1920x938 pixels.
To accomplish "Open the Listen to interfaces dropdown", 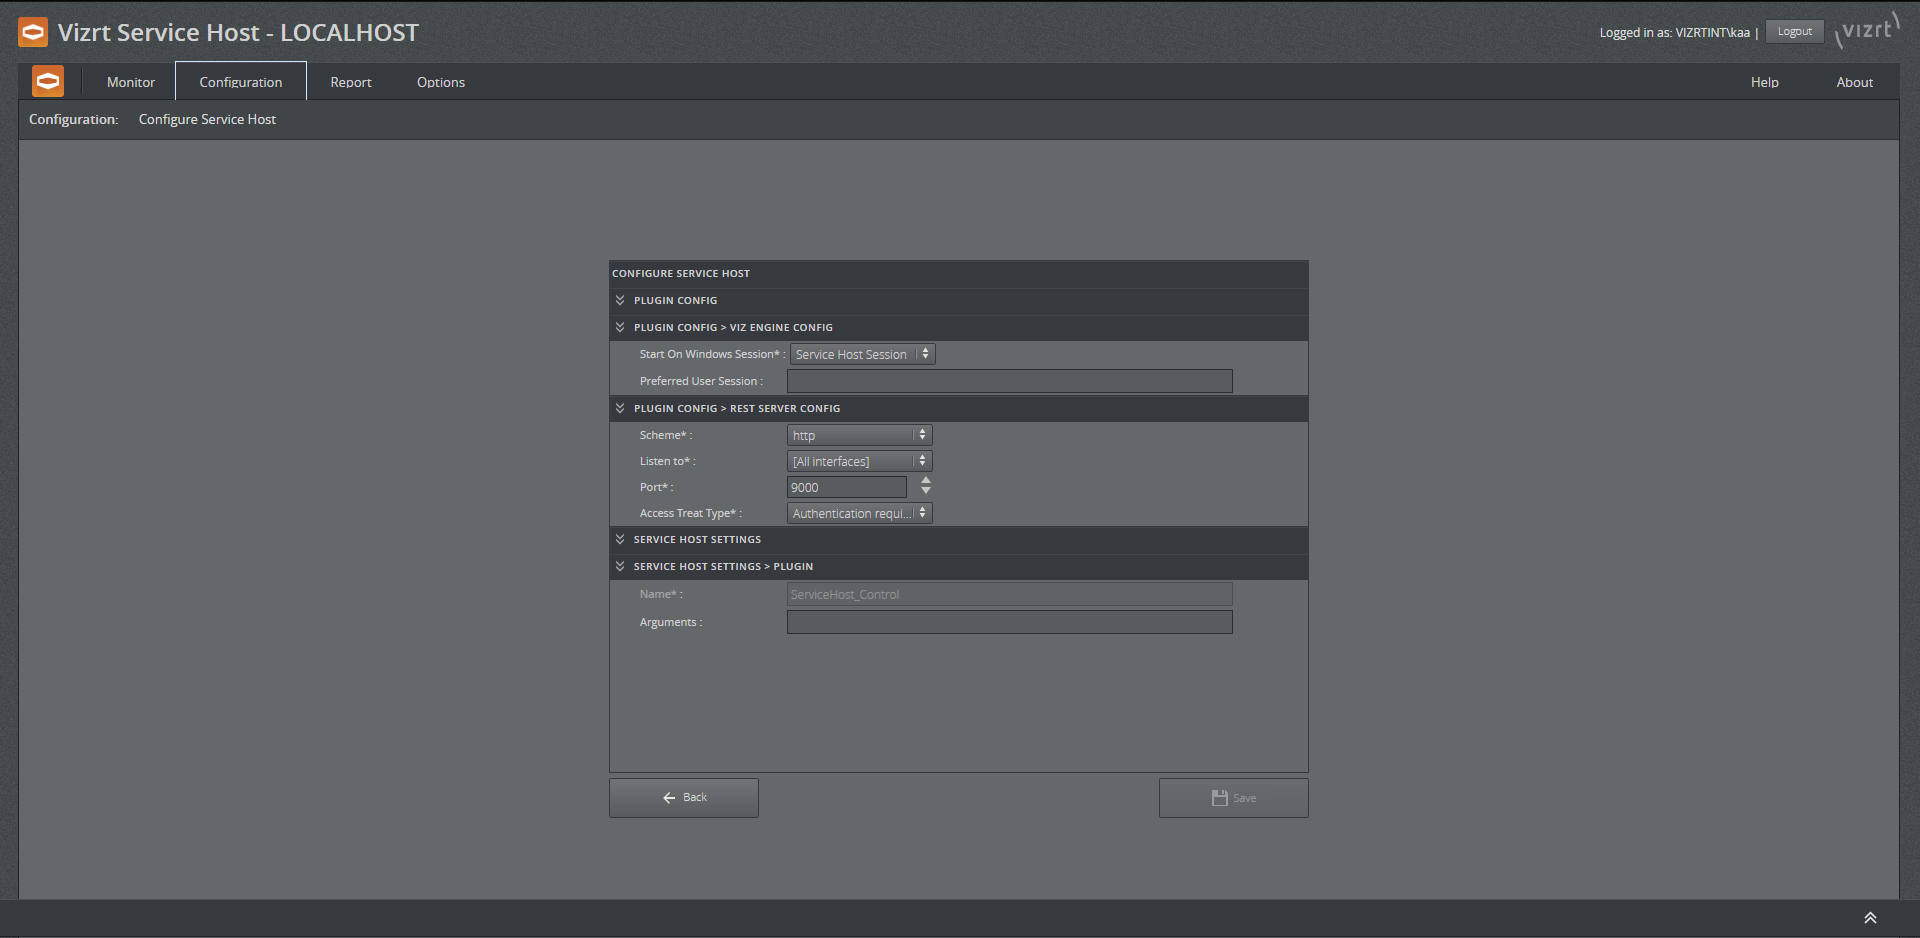I will tap(859, 461).
